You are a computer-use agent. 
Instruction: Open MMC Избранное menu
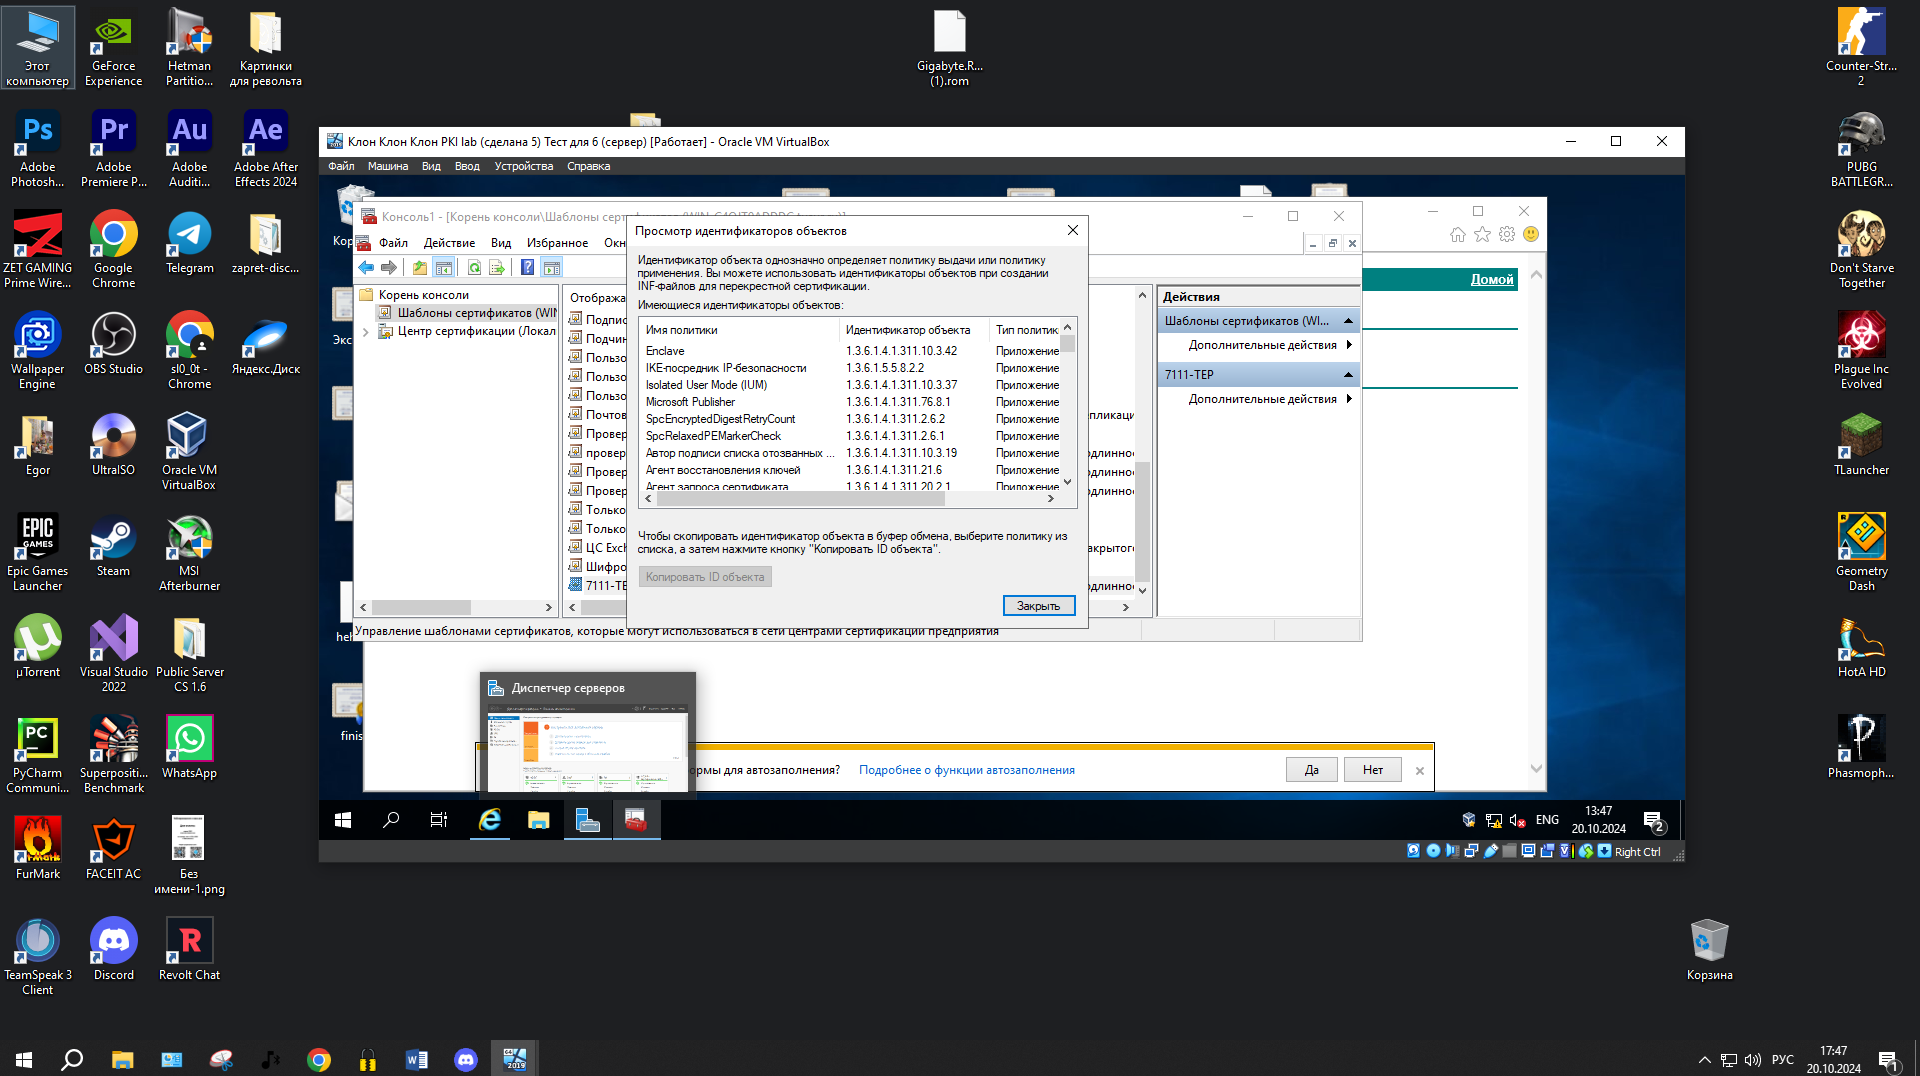[557, 243]
